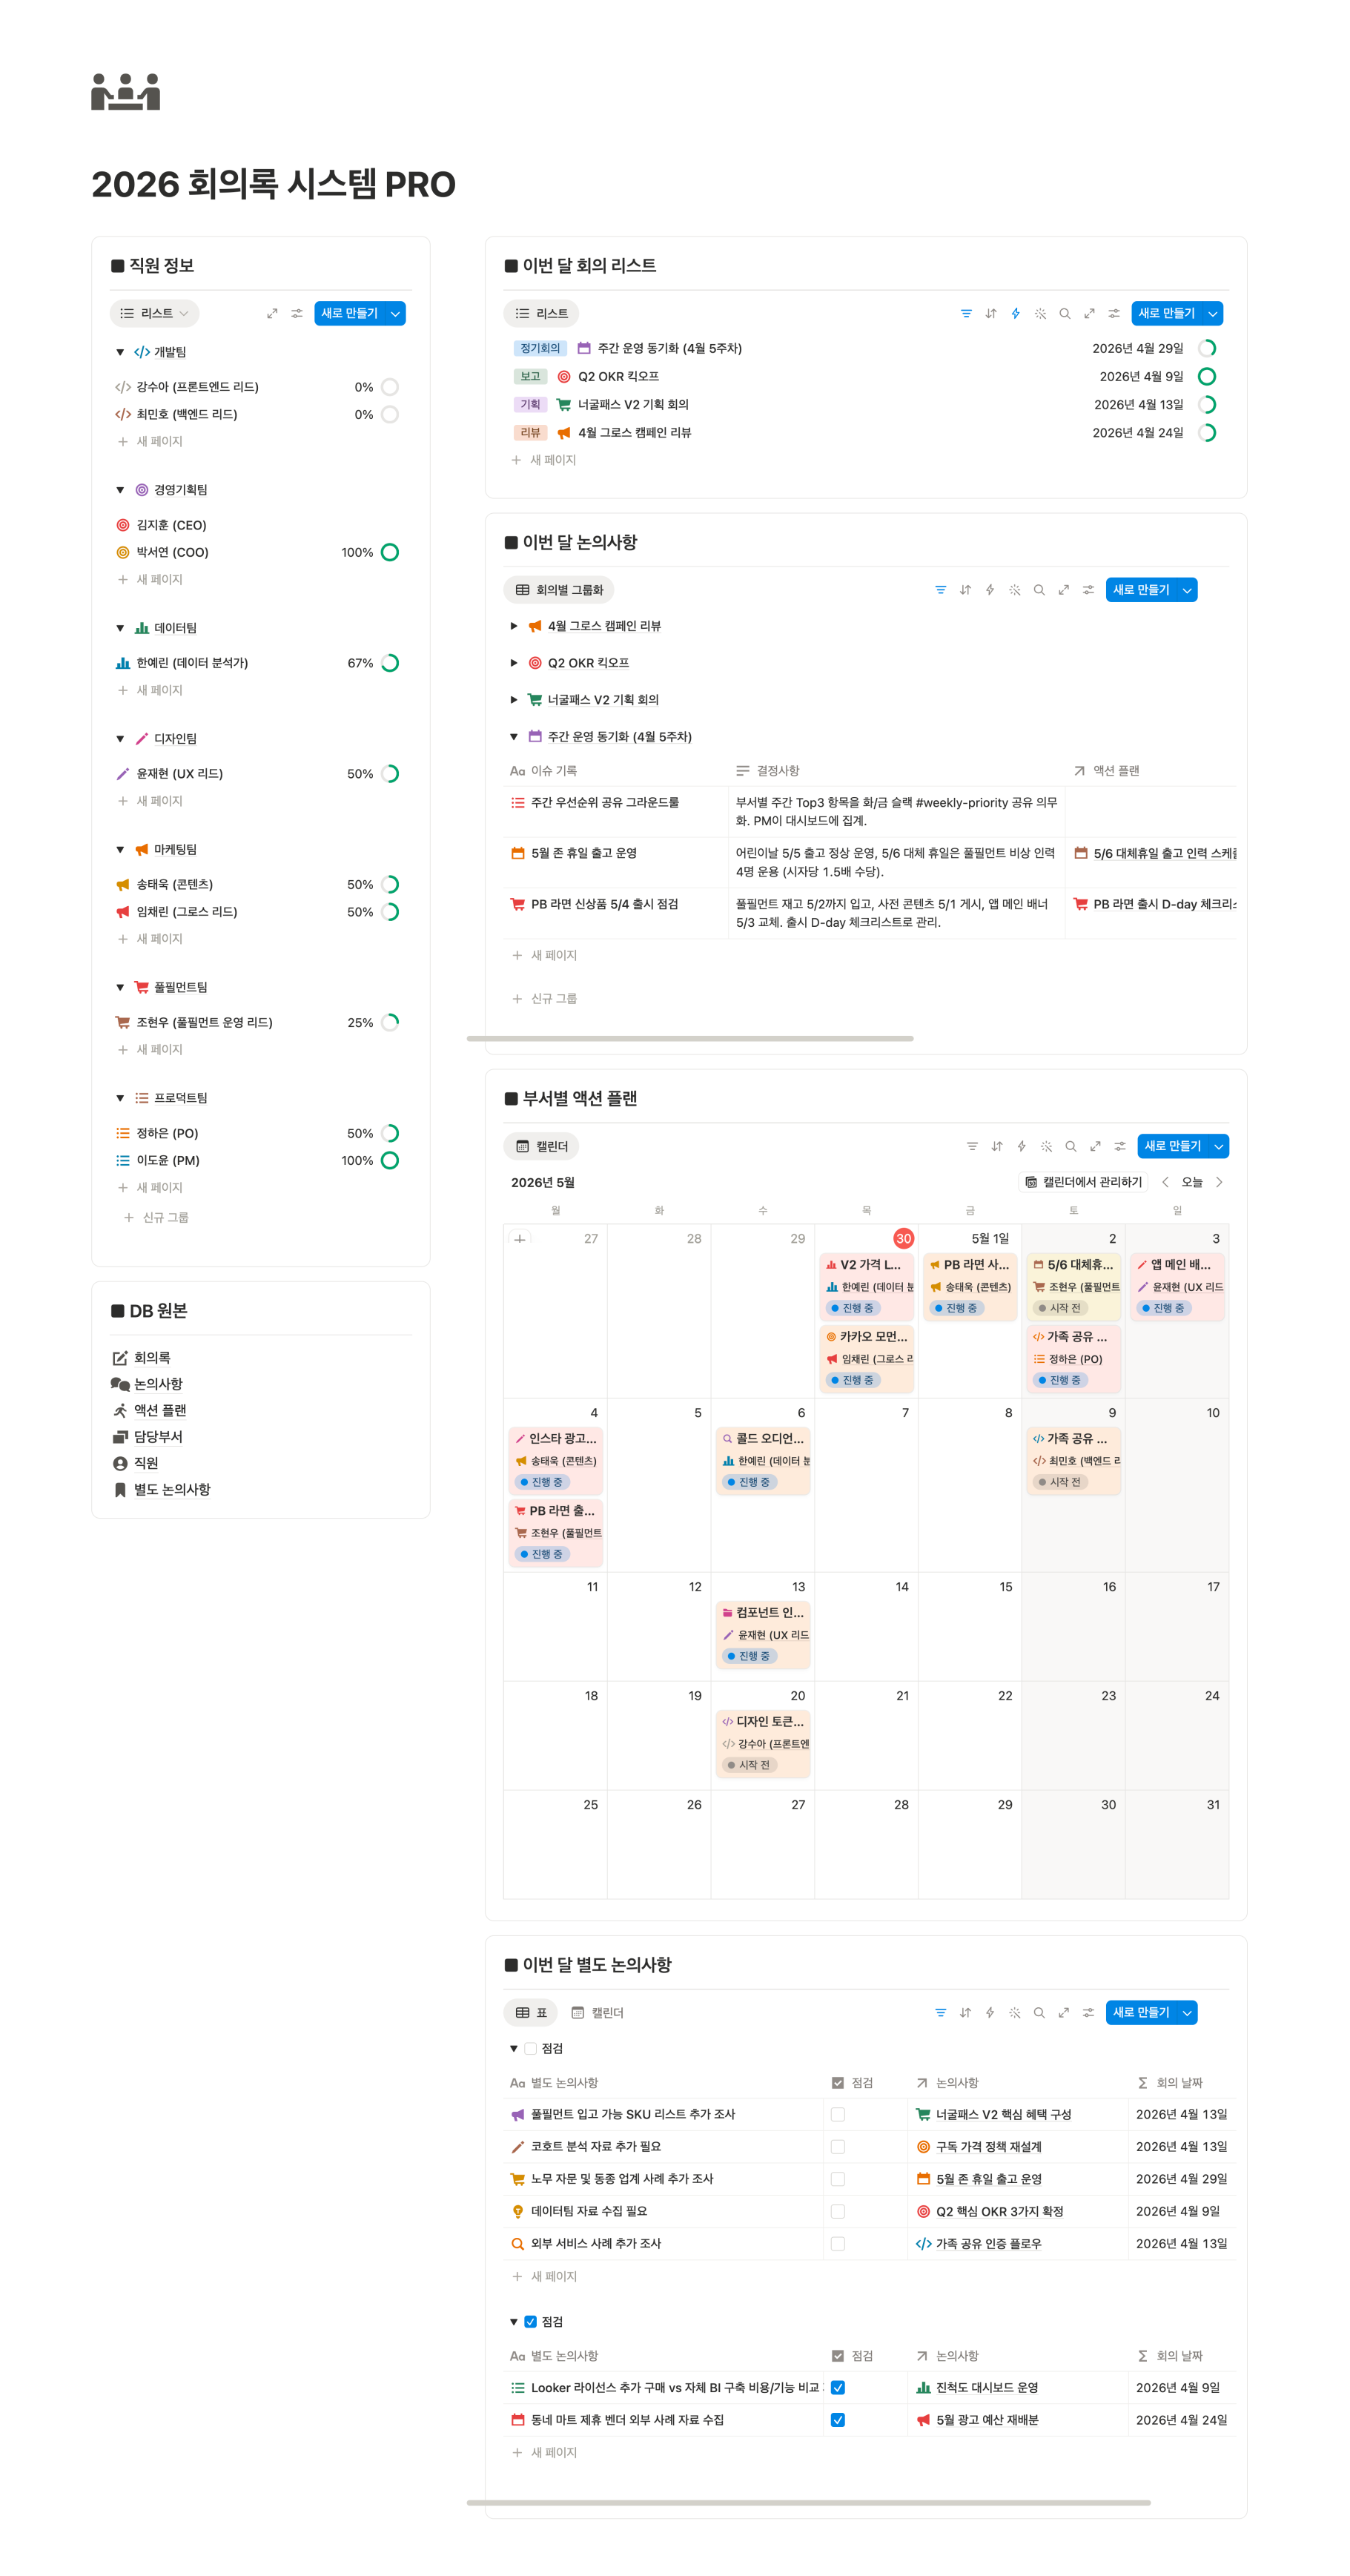Click 박서연 (COO) 100% progress ring
This screenshot has height=2576, width=1350.
click(x=390, y=553)
